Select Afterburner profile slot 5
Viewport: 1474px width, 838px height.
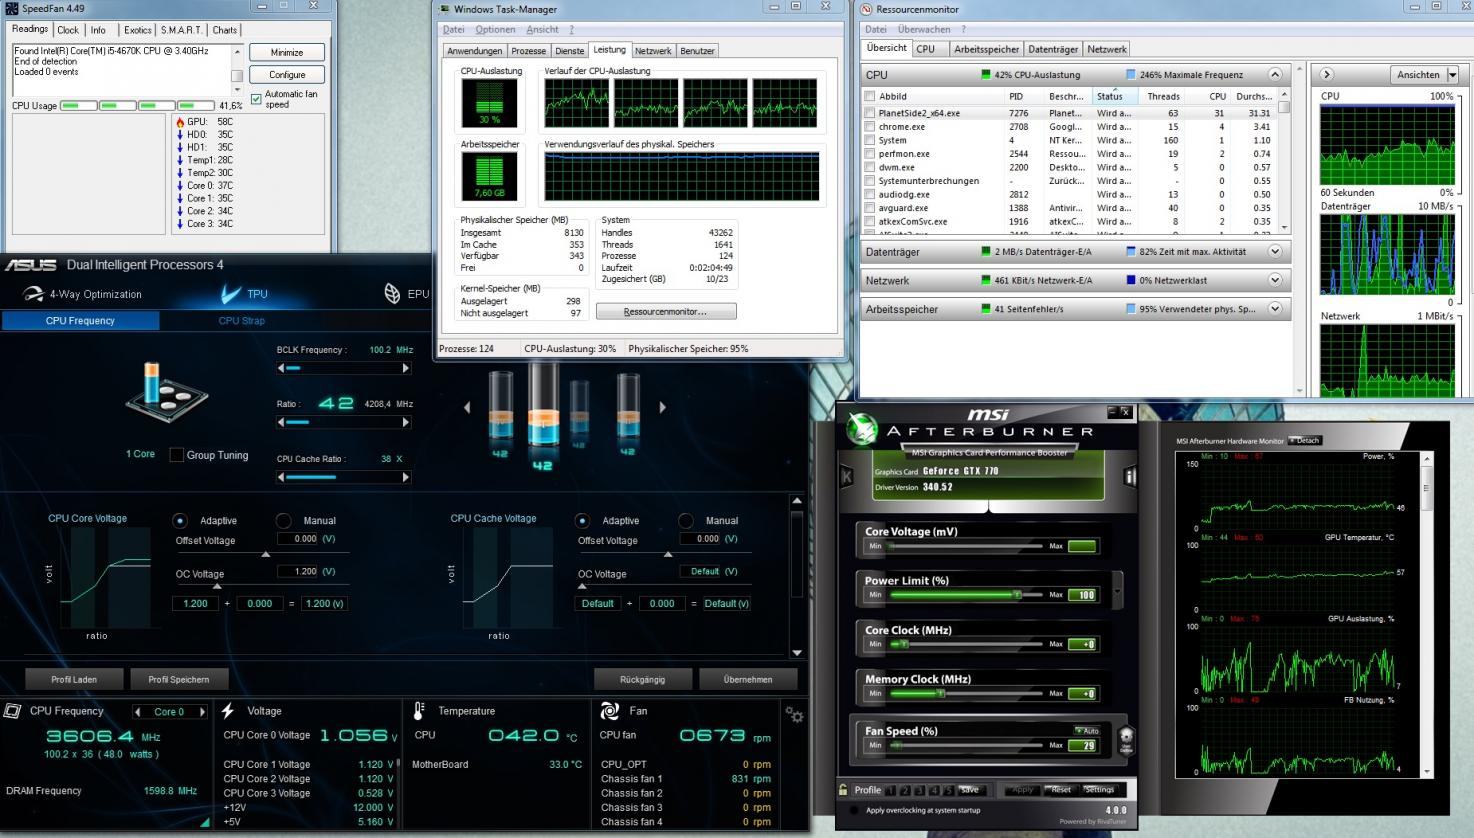click(x=949, y=790)
